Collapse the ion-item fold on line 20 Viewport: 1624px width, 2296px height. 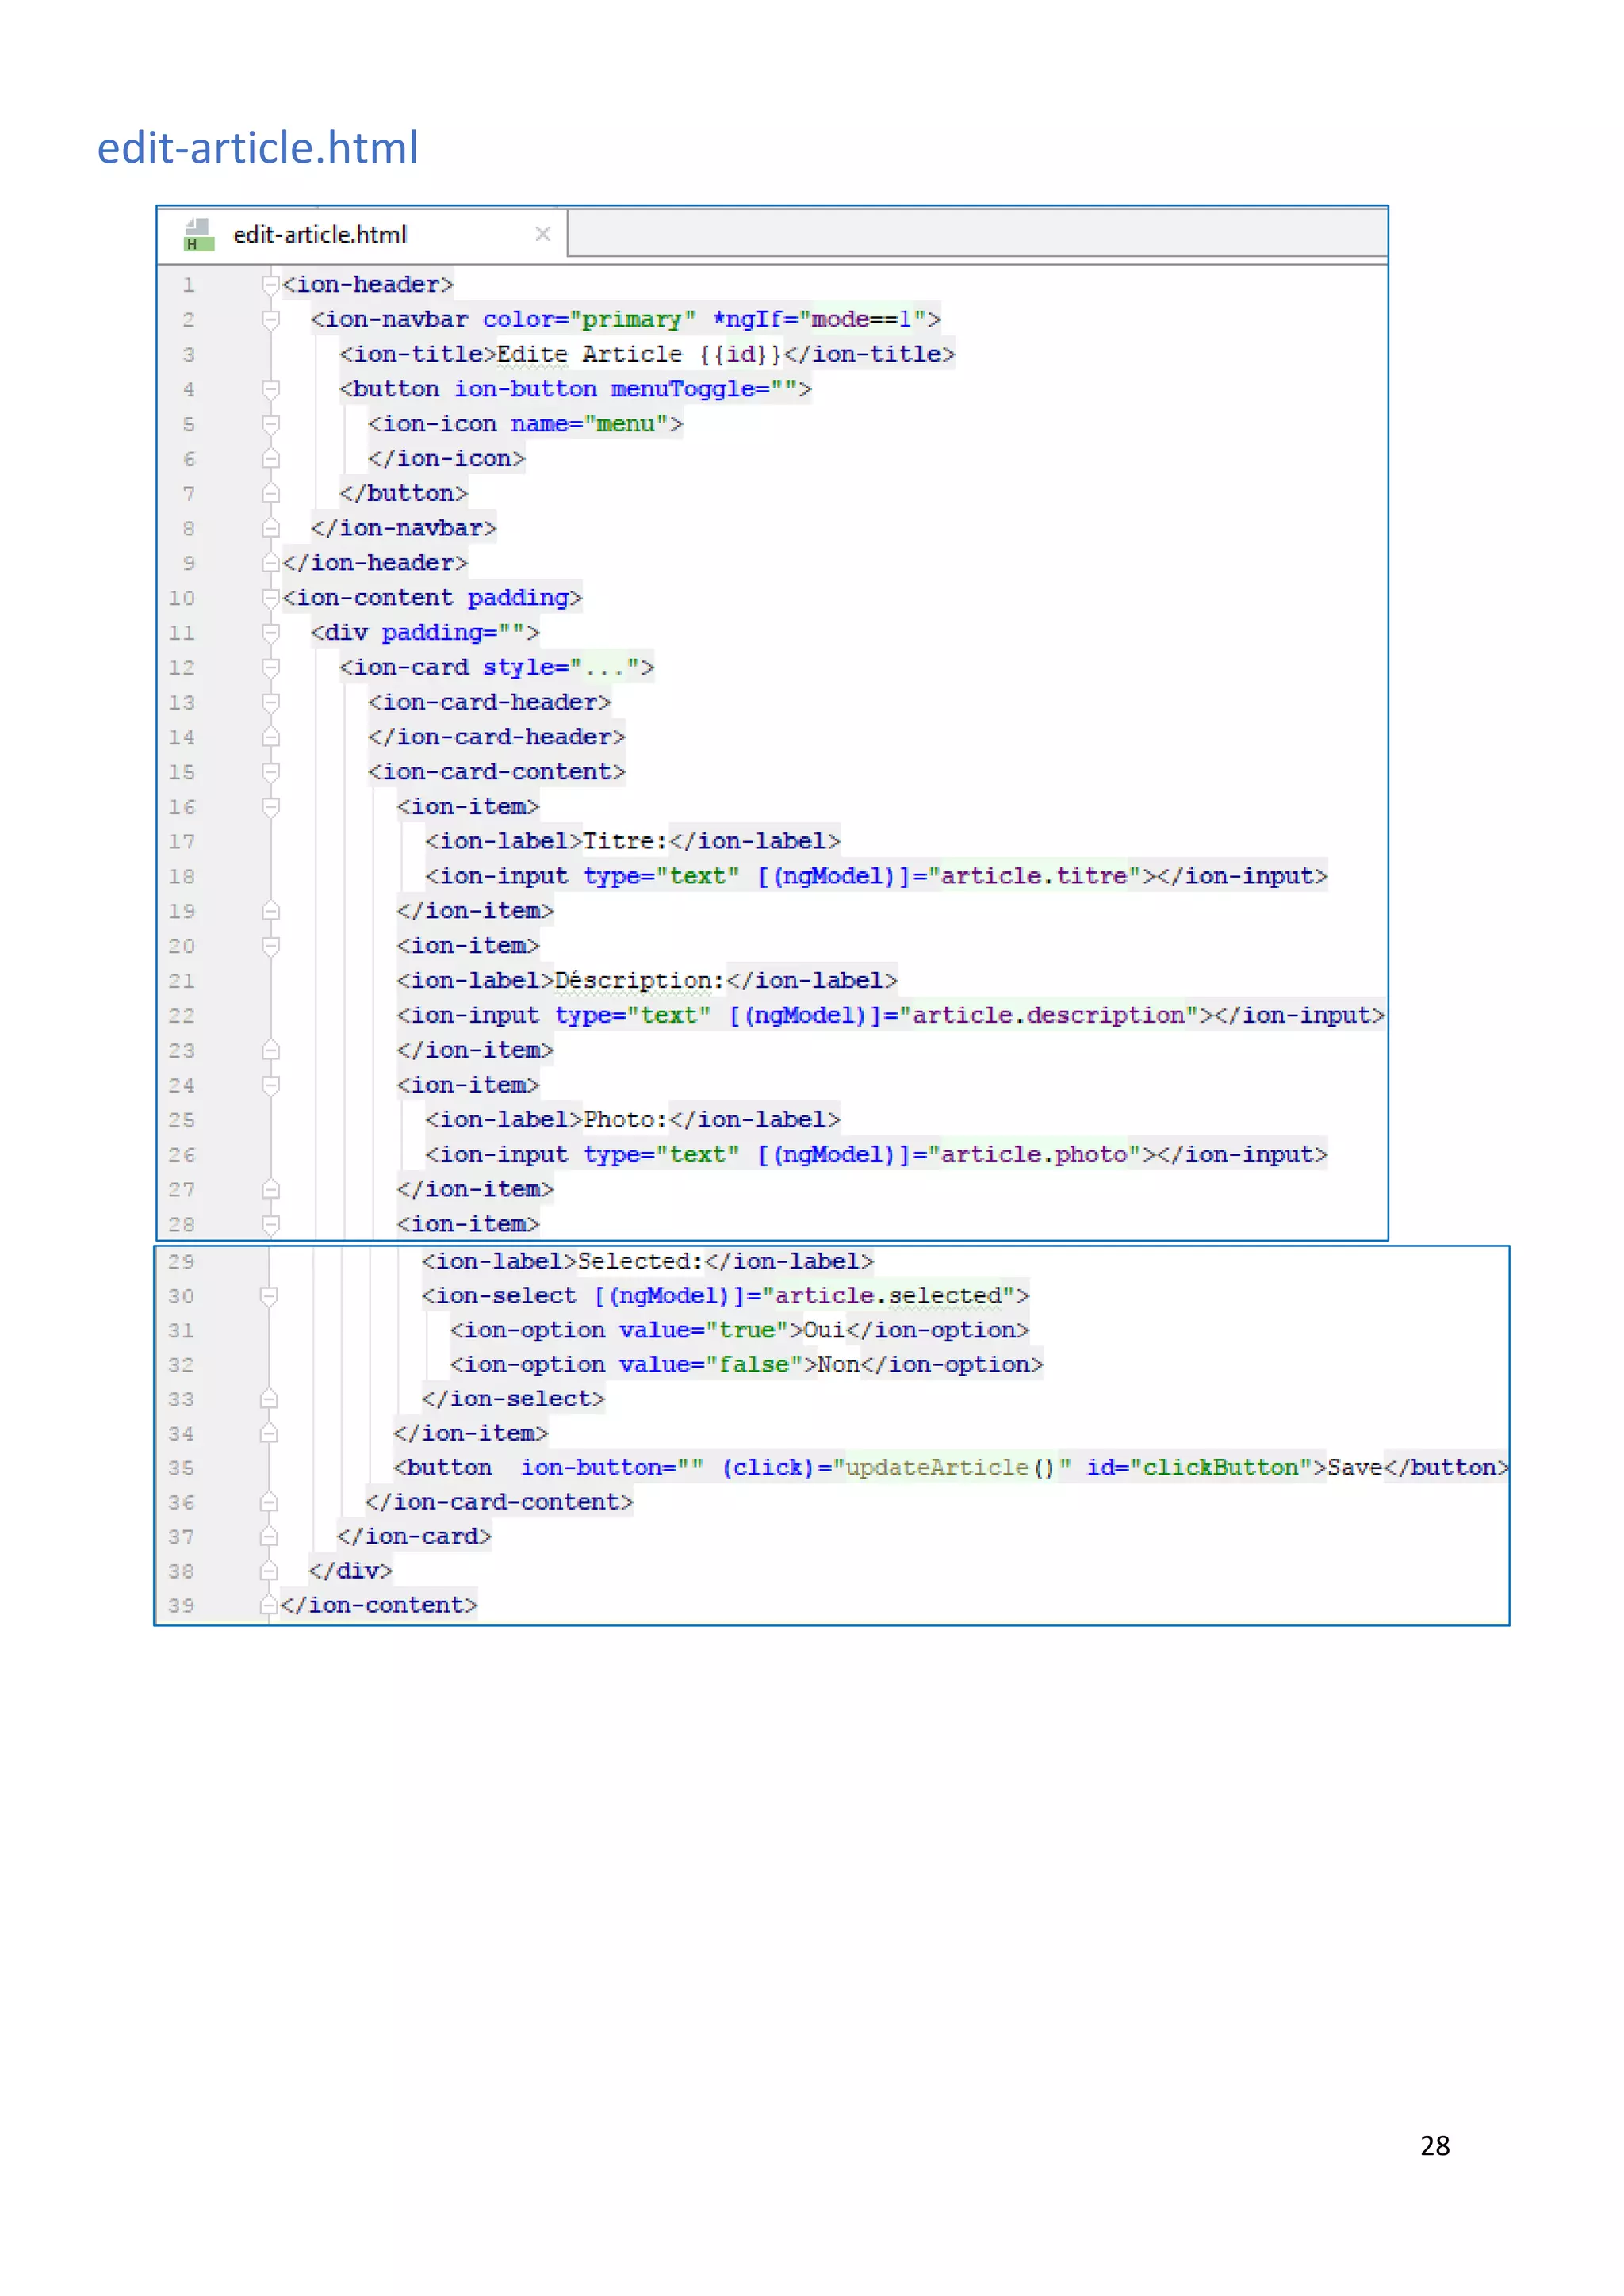(x=270, y=946)
